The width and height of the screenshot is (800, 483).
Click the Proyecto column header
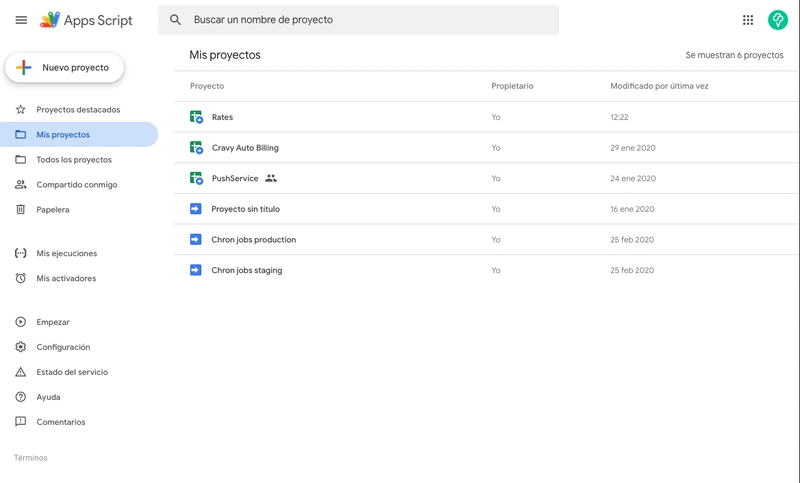(x=207, y=86)
